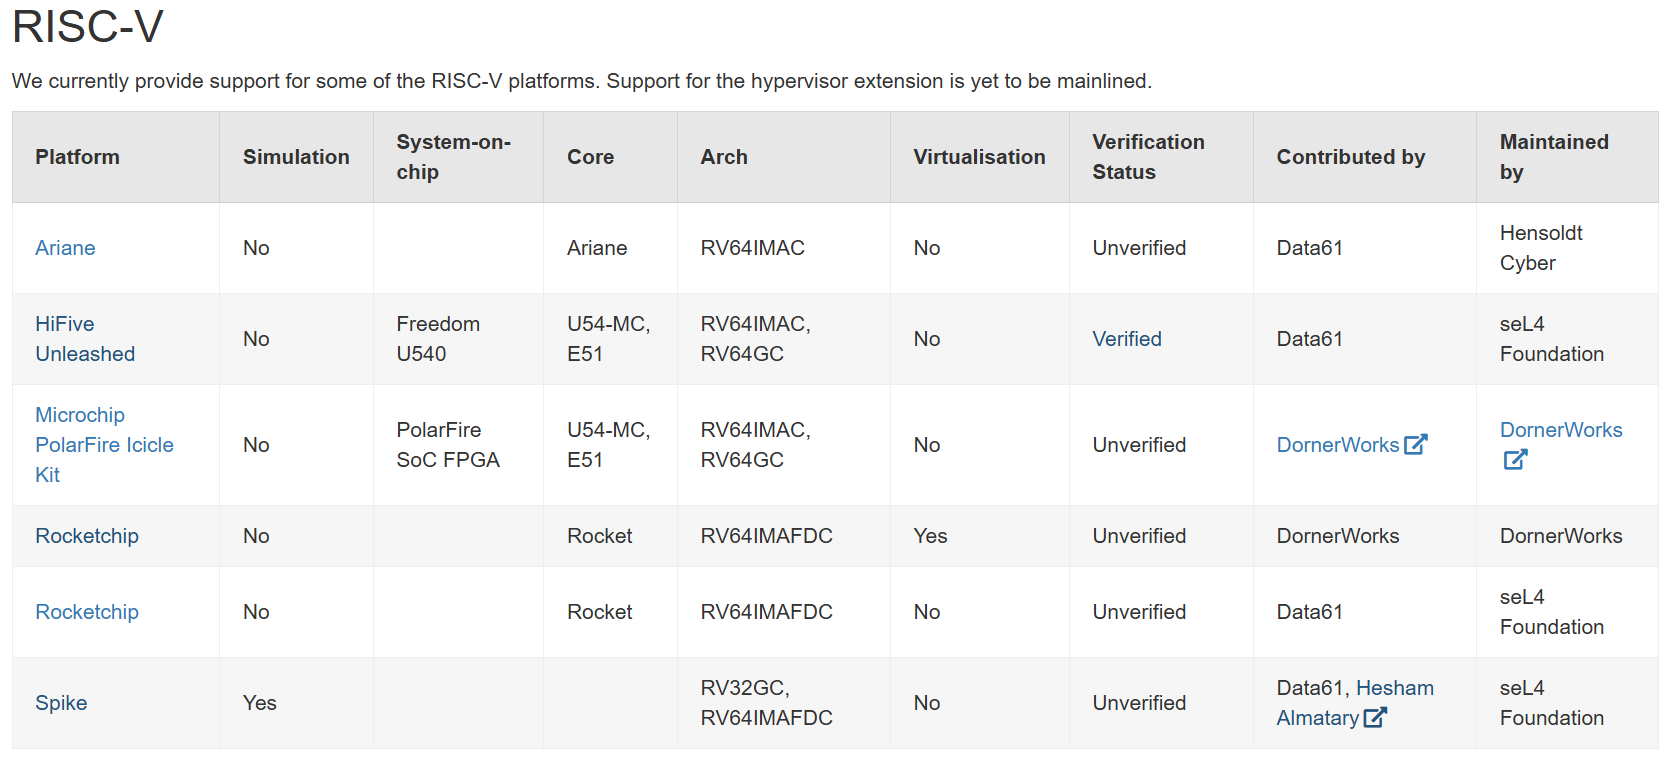Click the external-link icon beside DornerWorks in Contributed by
Viewport: 1668px width, 757px height.
pos(1415,444)
